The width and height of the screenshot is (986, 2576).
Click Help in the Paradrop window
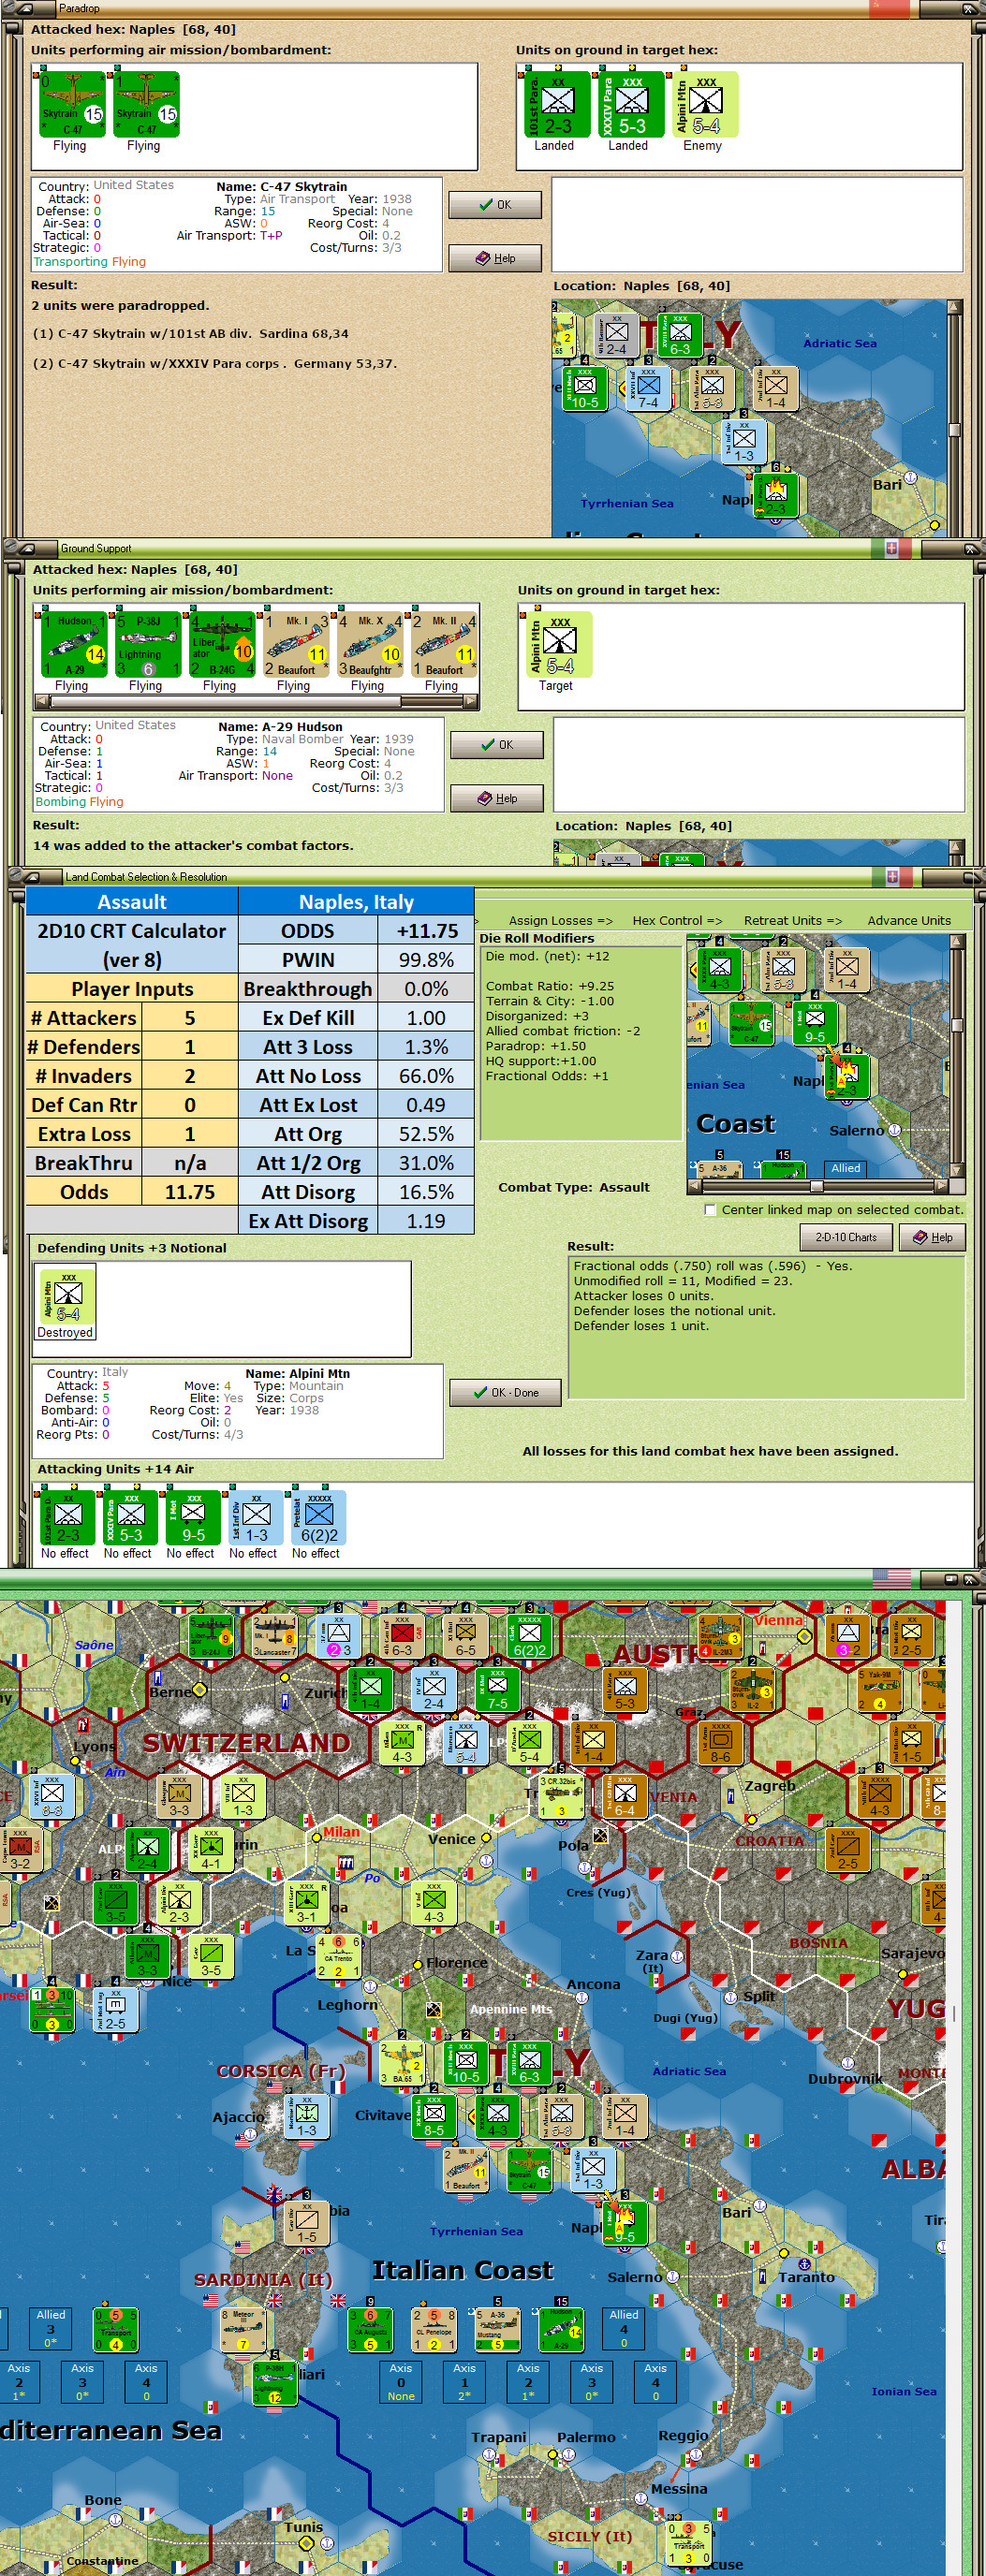(495, 258)
